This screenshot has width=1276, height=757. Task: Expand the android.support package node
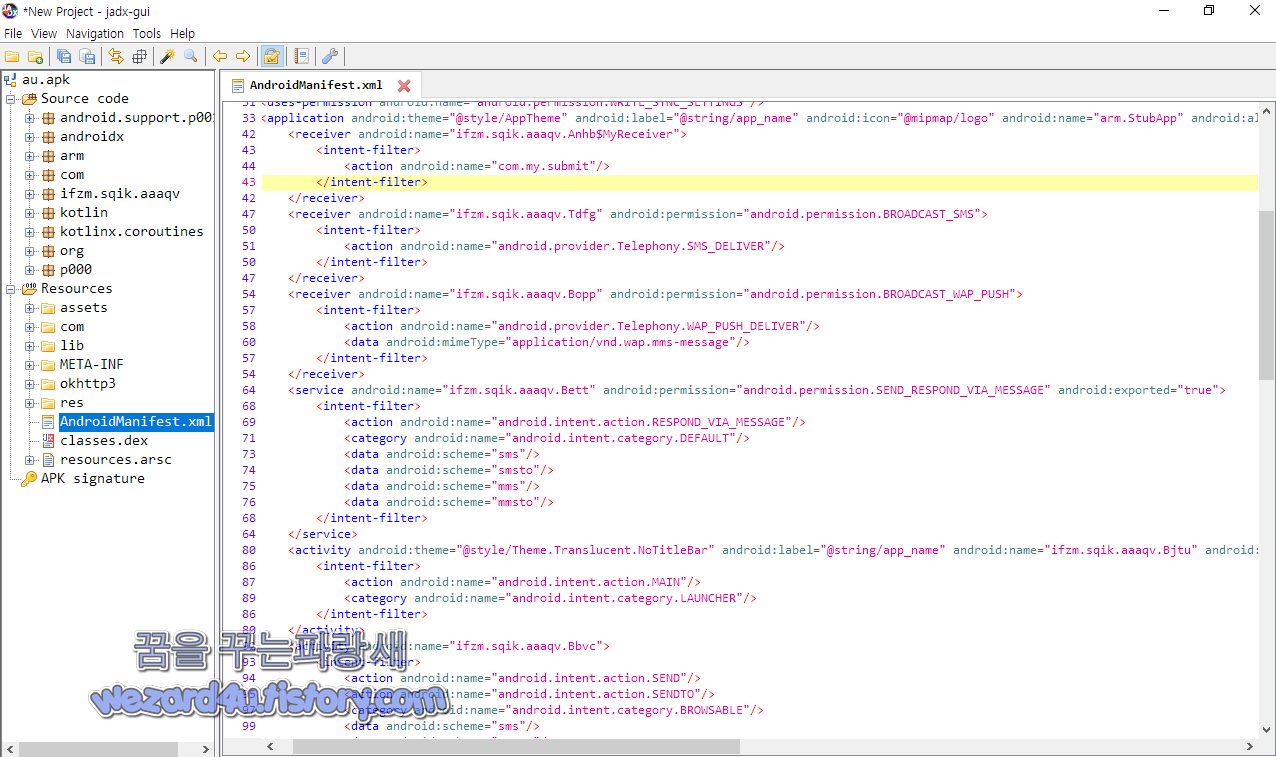pyautogui.click(x=30, y=118)
